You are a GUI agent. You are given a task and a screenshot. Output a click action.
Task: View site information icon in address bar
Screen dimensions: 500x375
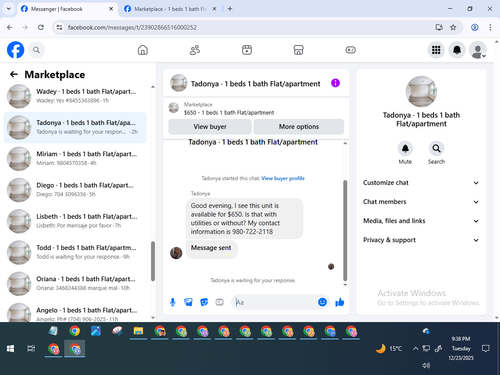click(59, 27)
